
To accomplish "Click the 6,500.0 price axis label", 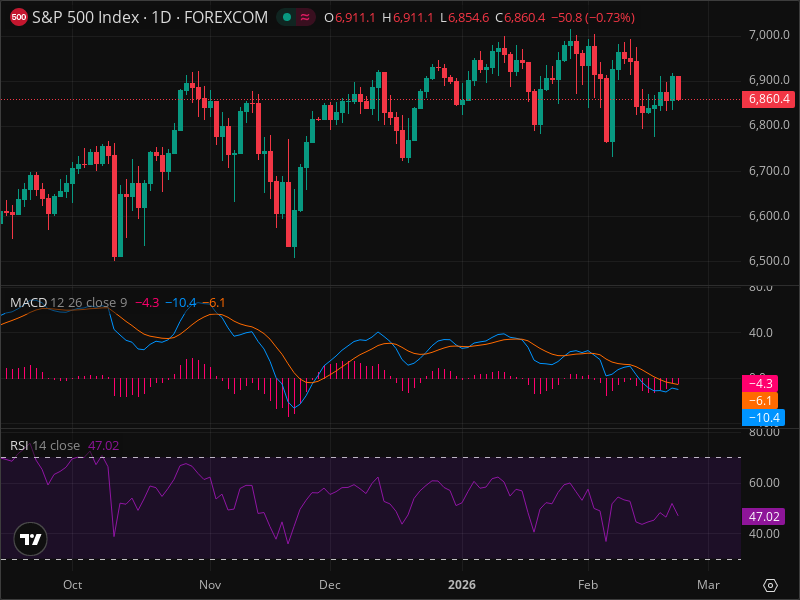I will point(769,261).
